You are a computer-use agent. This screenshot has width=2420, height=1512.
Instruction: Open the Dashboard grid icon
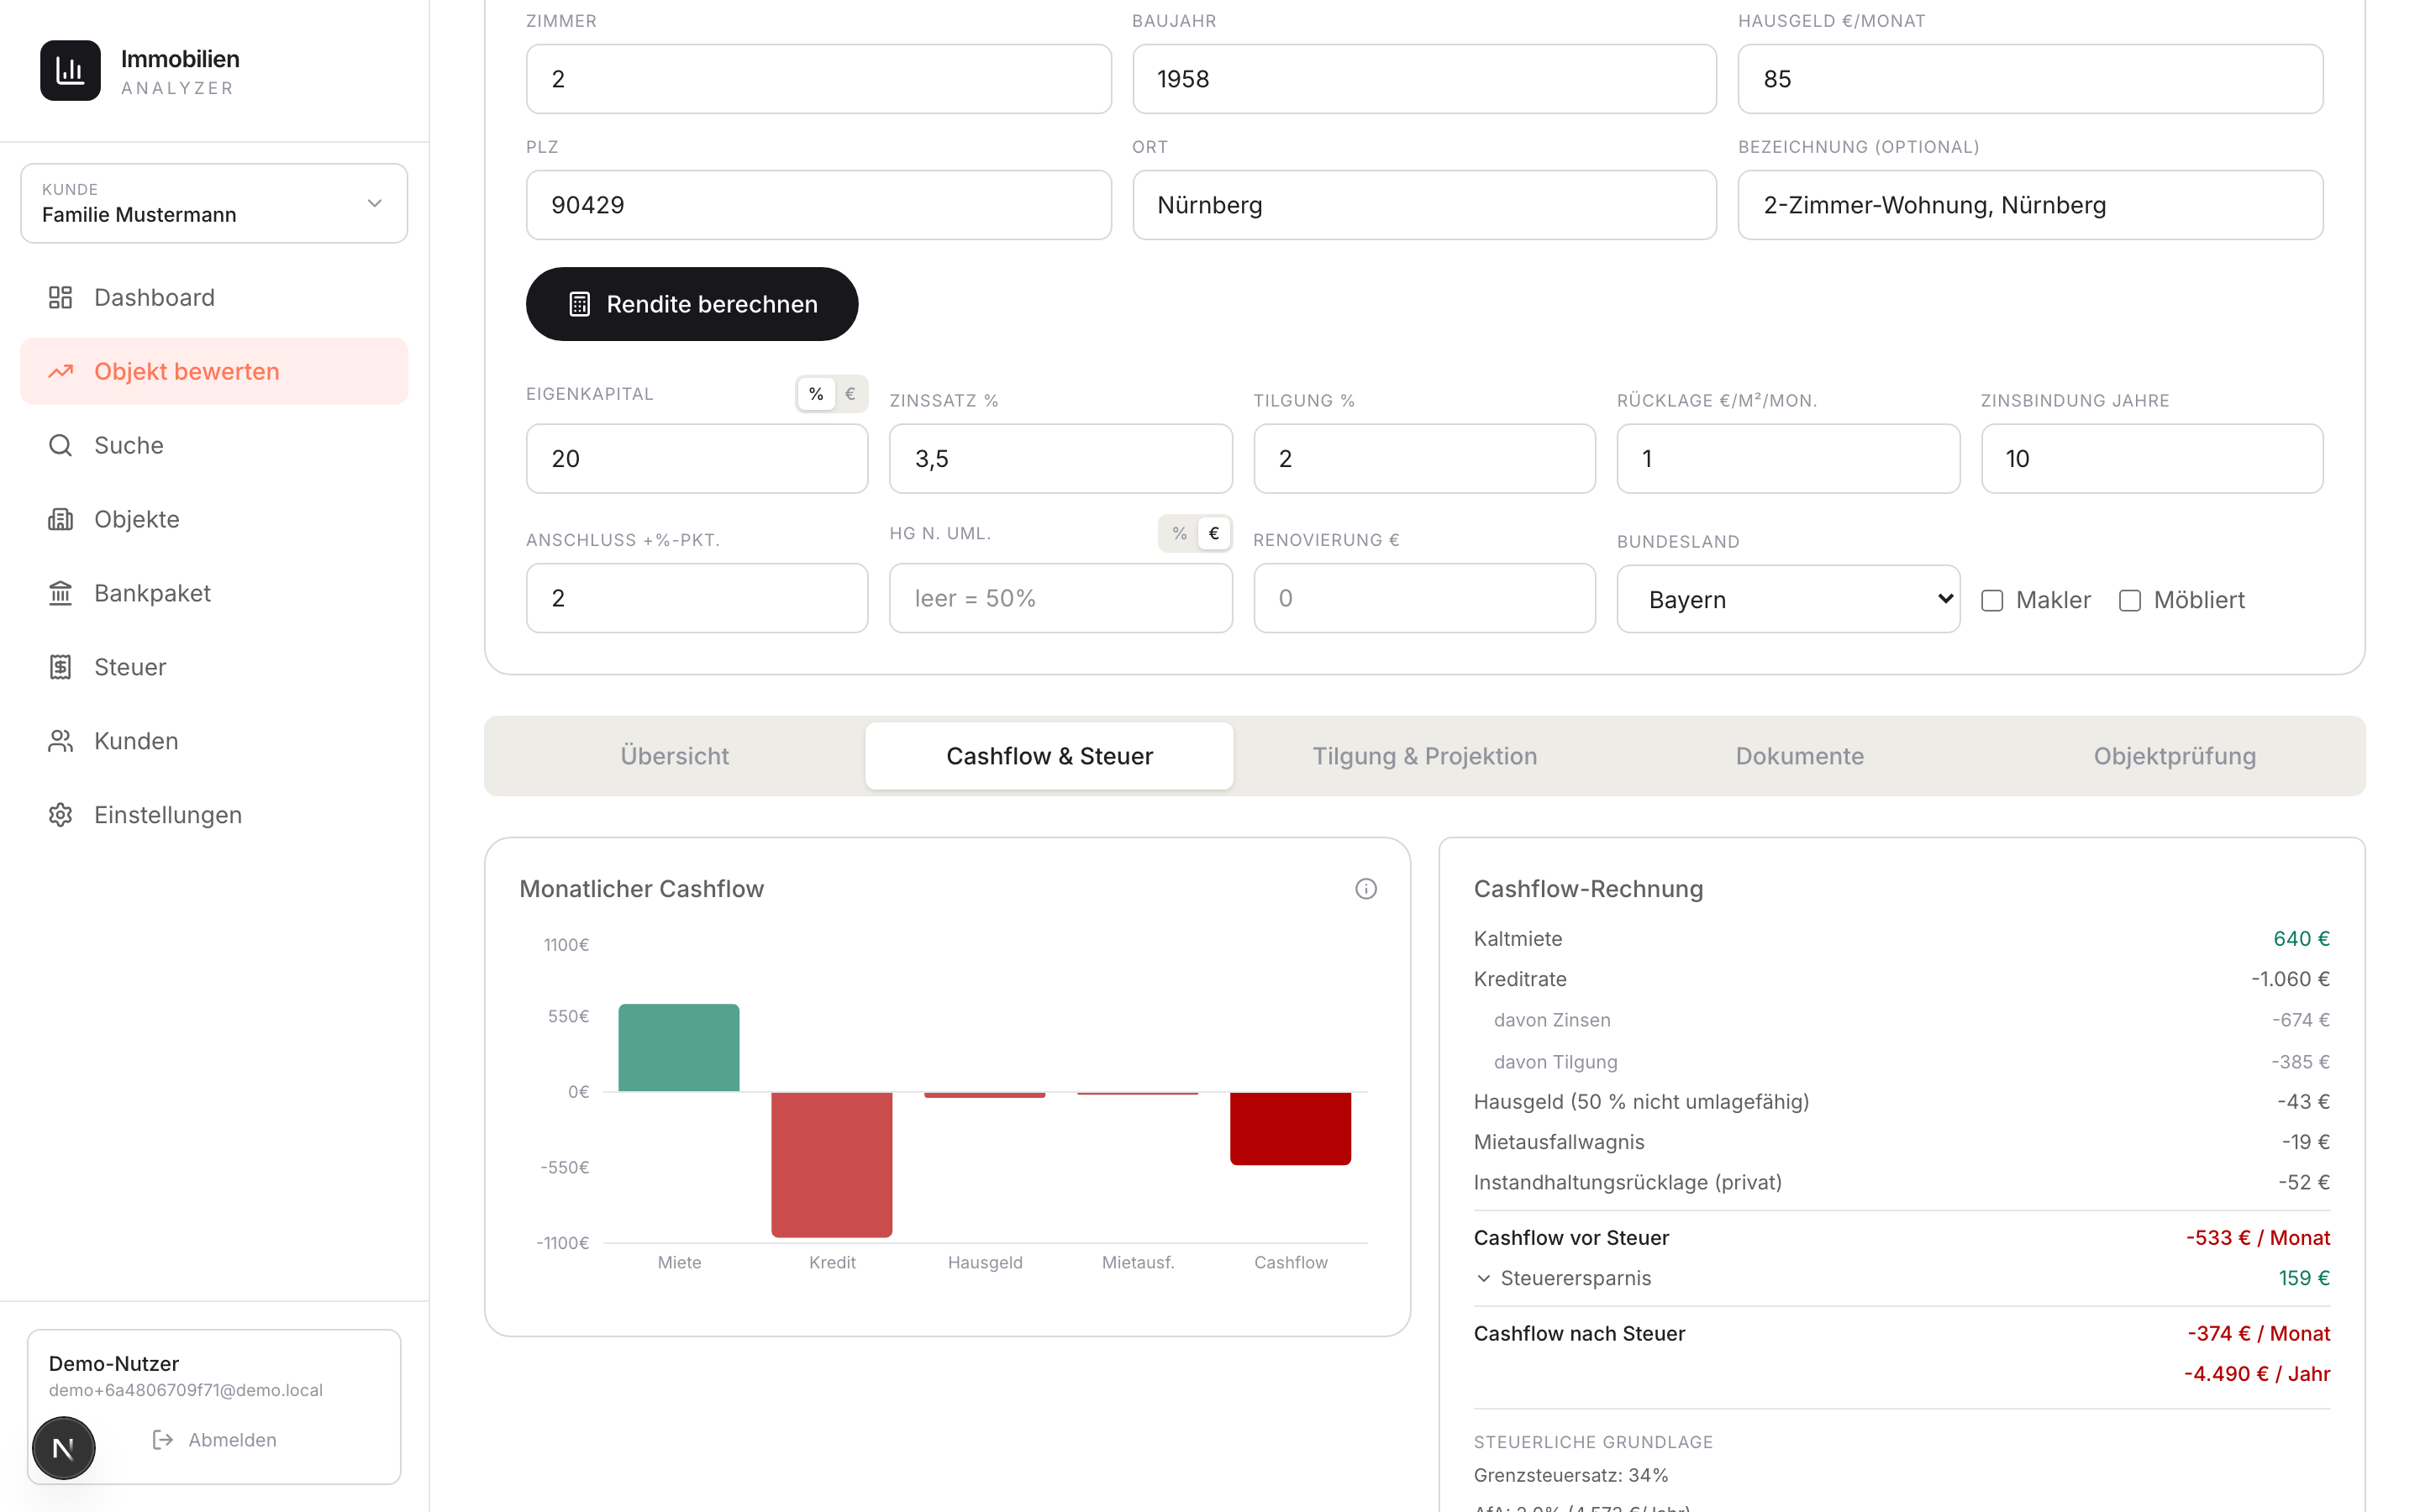[x=60, y=297]
